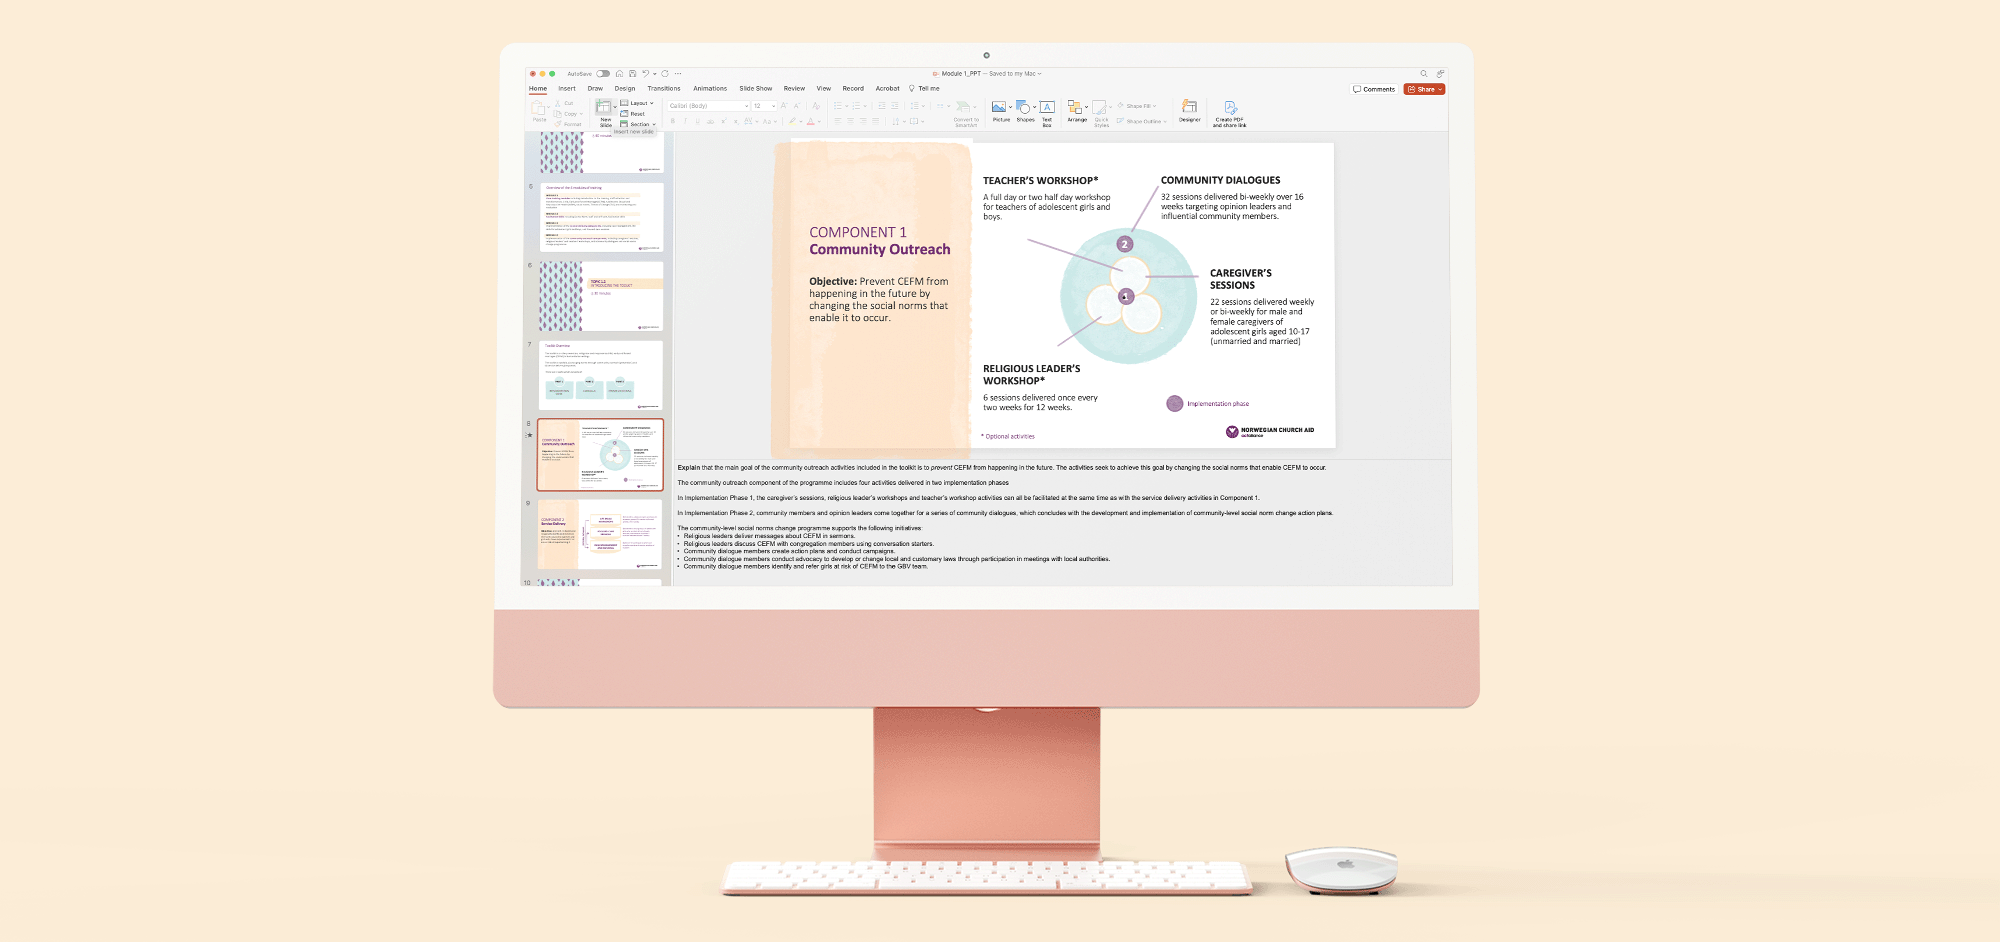Click the Numbered list icon

pos(856,105)
